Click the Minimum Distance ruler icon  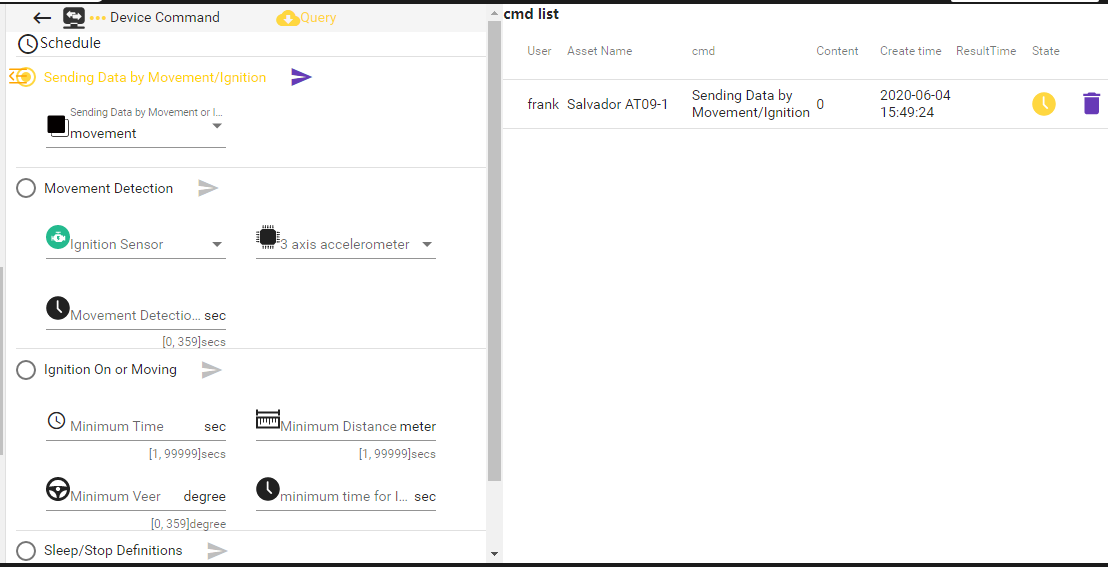pos(268,419)
